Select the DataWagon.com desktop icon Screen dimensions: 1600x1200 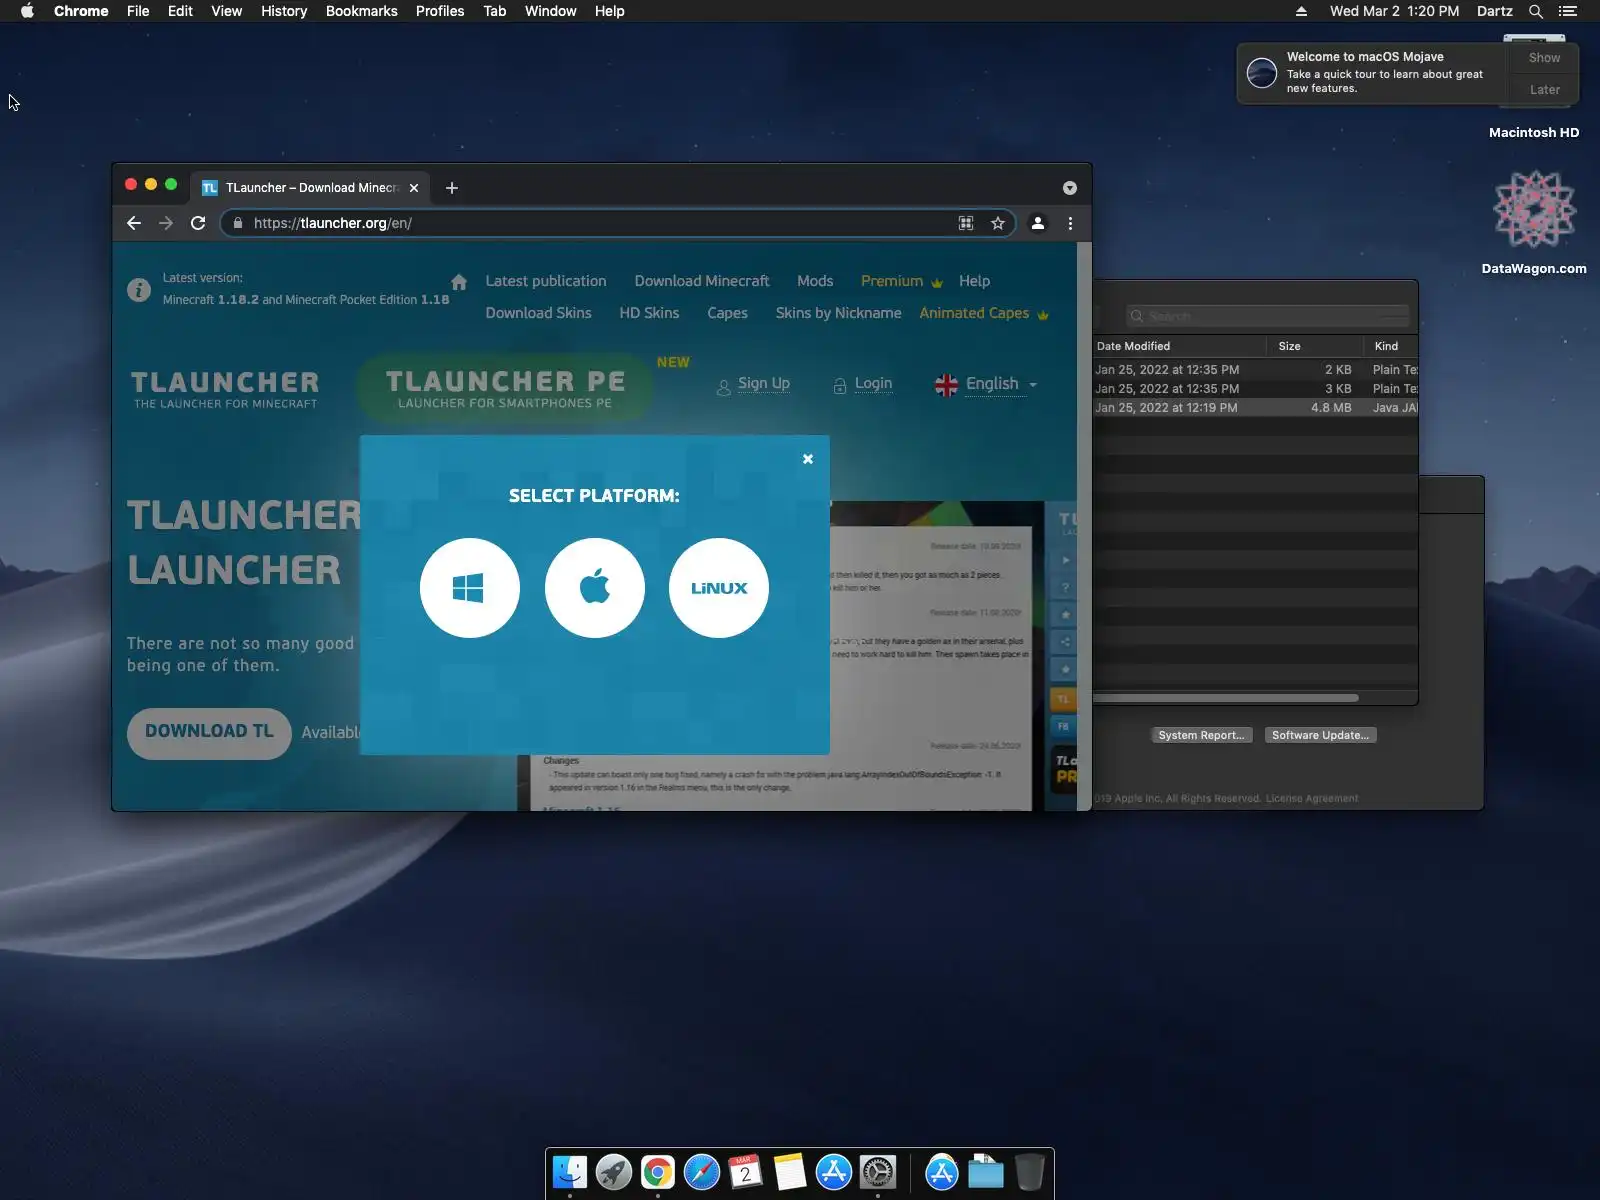click(1534, 223)
